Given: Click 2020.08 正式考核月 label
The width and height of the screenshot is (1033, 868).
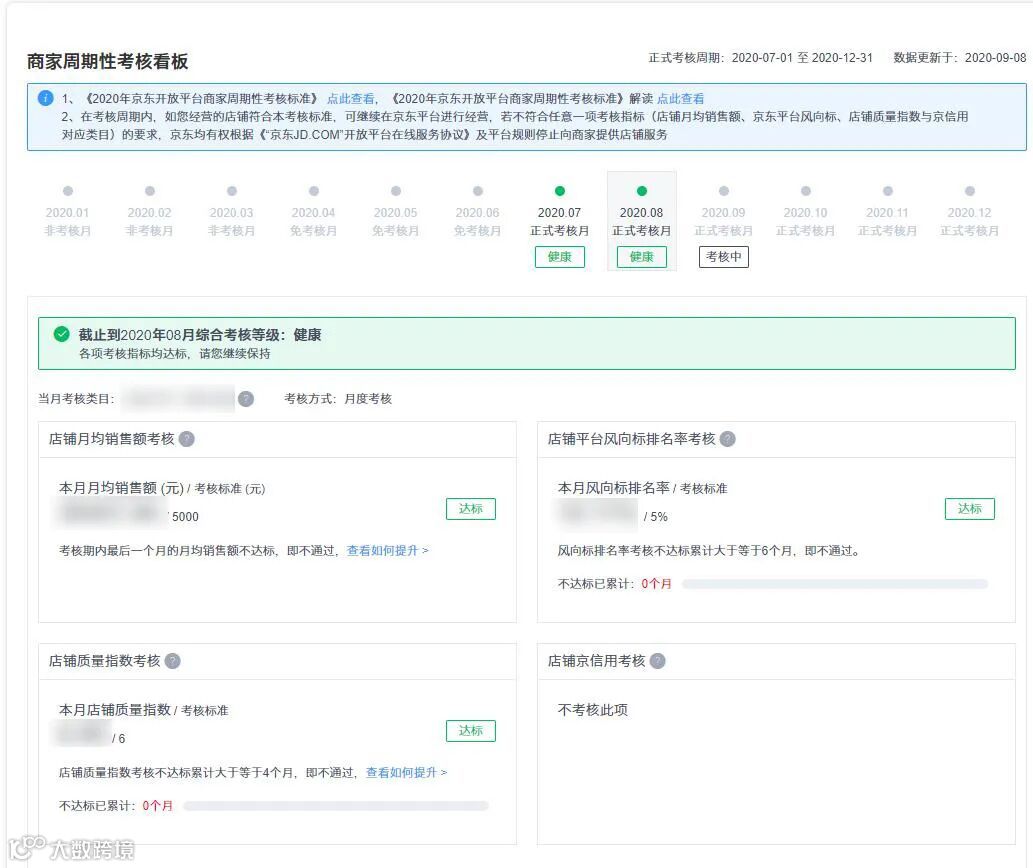Looking at the screenshot, I should pyautogui.click(x=642, y=231).
